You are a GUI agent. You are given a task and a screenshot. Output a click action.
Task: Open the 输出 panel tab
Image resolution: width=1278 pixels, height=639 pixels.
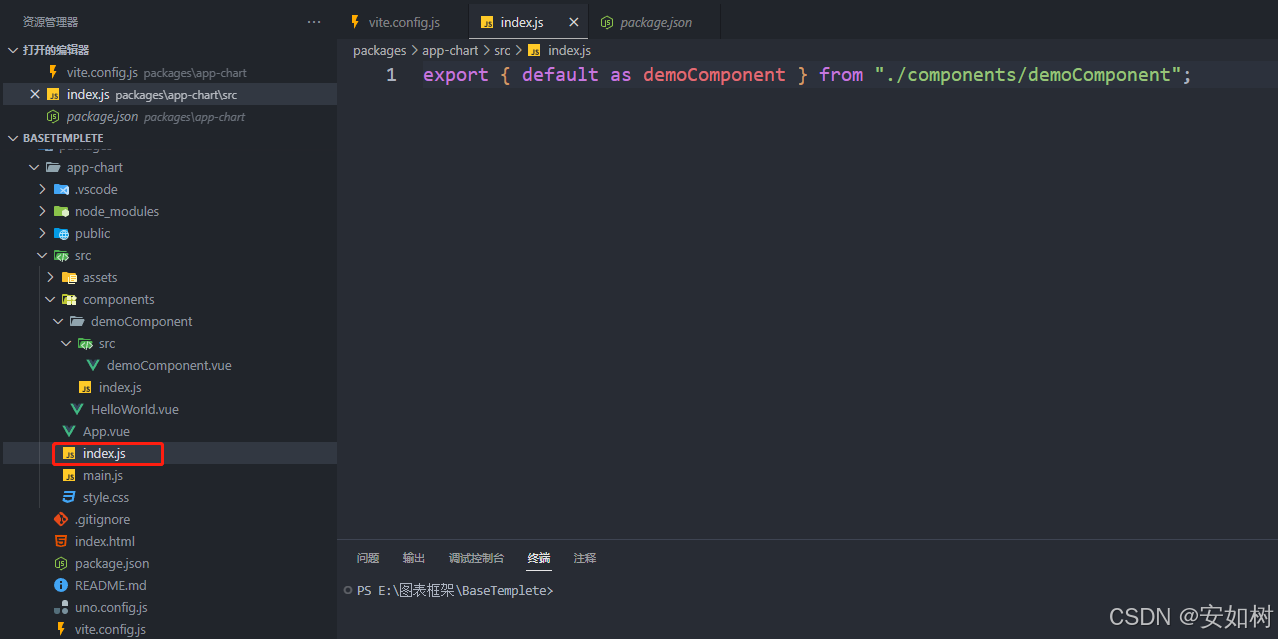[413, 558]
